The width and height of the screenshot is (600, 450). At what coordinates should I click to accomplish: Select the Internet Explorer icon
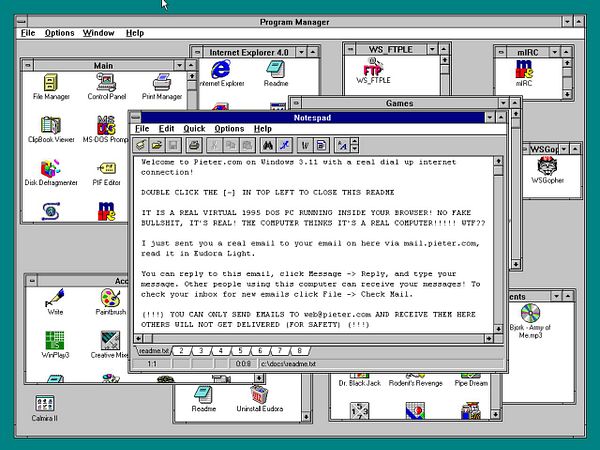click(x=221, y=74)
